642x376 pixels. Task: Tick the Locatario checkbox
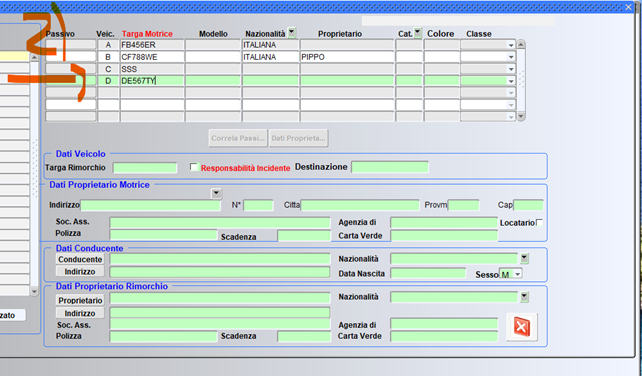point(539,222)
